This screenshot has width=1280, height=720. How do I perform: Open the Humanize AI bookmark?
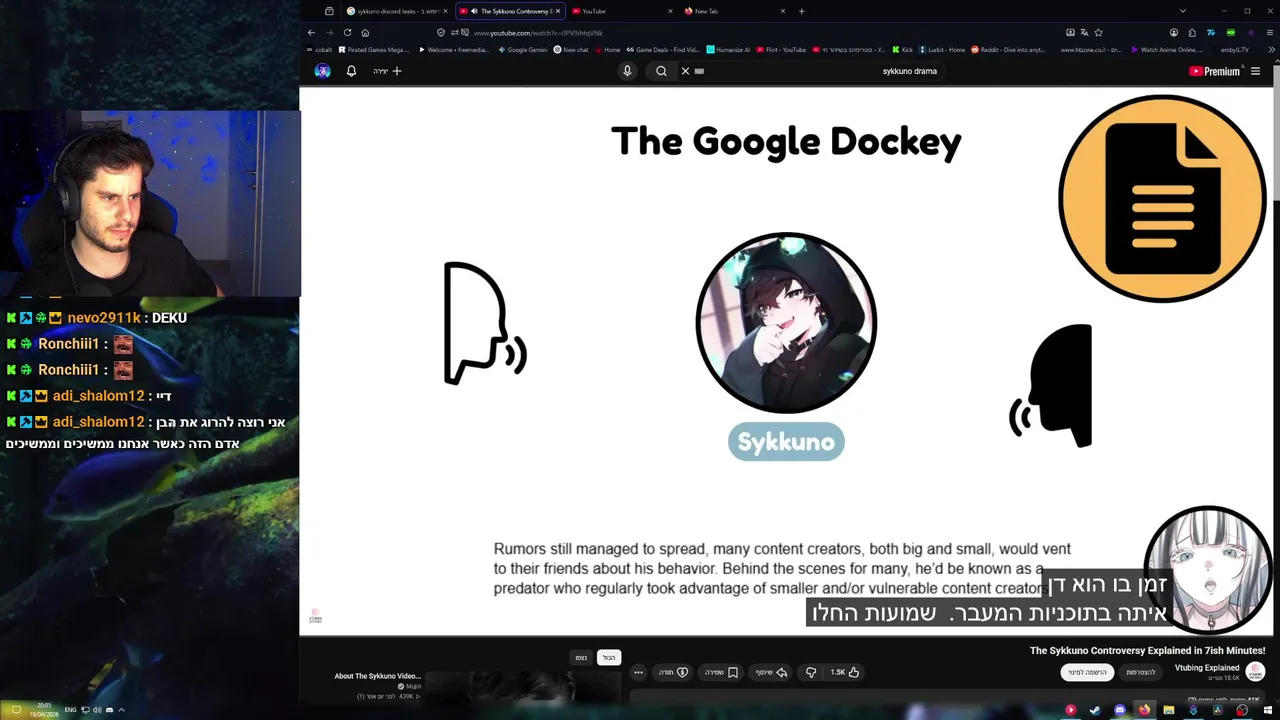click(728, 49)
